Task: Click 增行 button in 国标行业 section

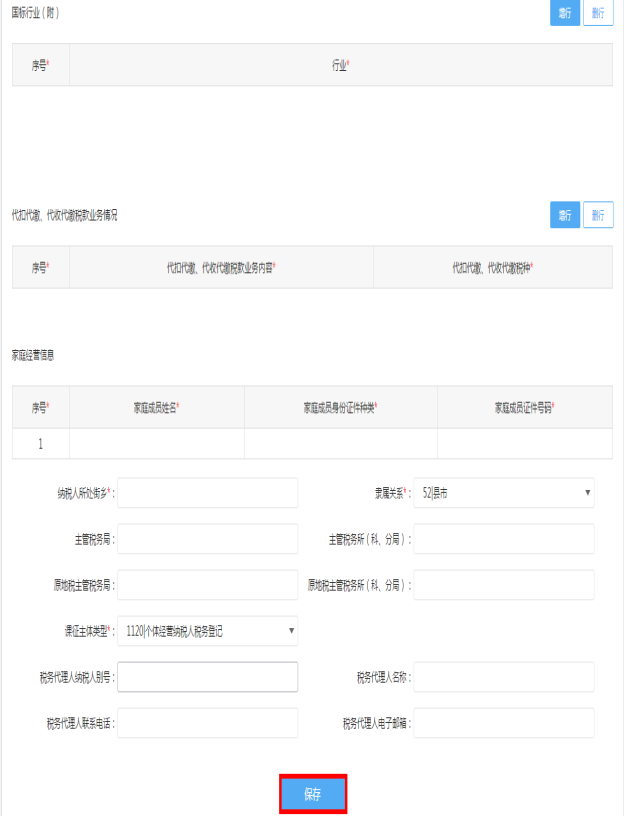Action: tap(565, 13)
